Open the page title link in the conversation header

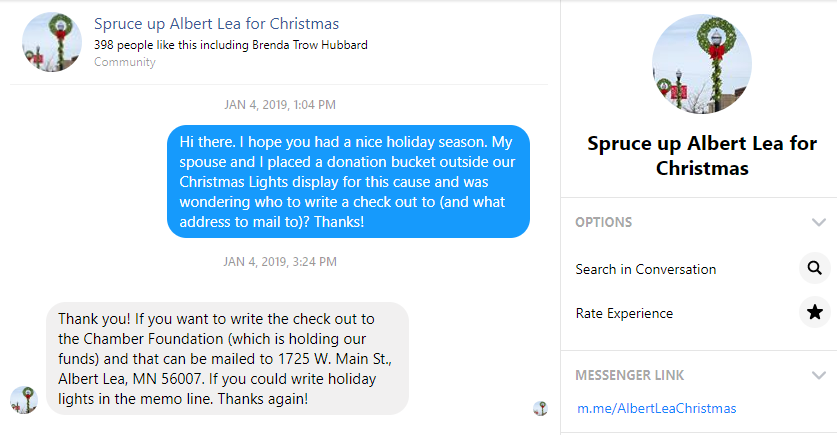point(216,23)
